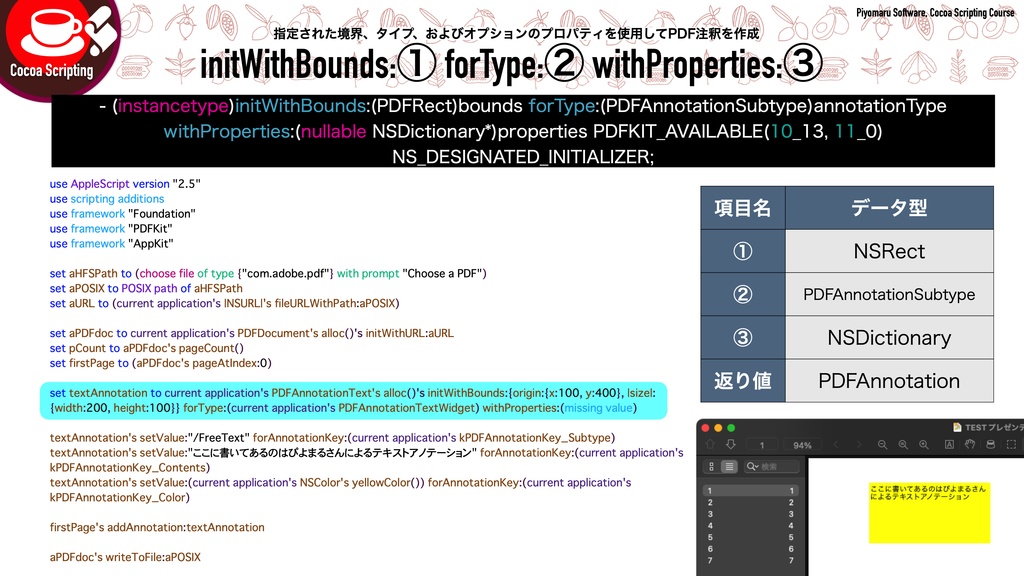Click the forward navigation chevron

pos(859,445)
